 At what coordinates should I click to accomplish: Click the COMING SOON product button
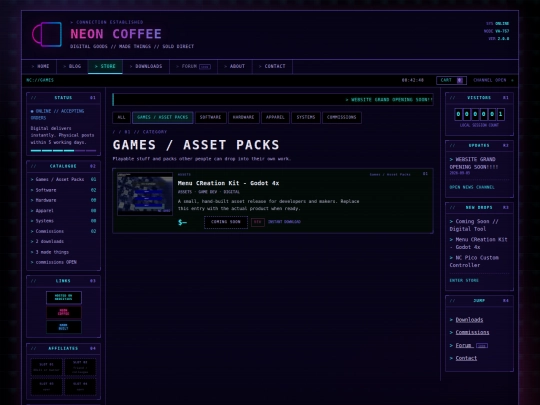[226, 222]
